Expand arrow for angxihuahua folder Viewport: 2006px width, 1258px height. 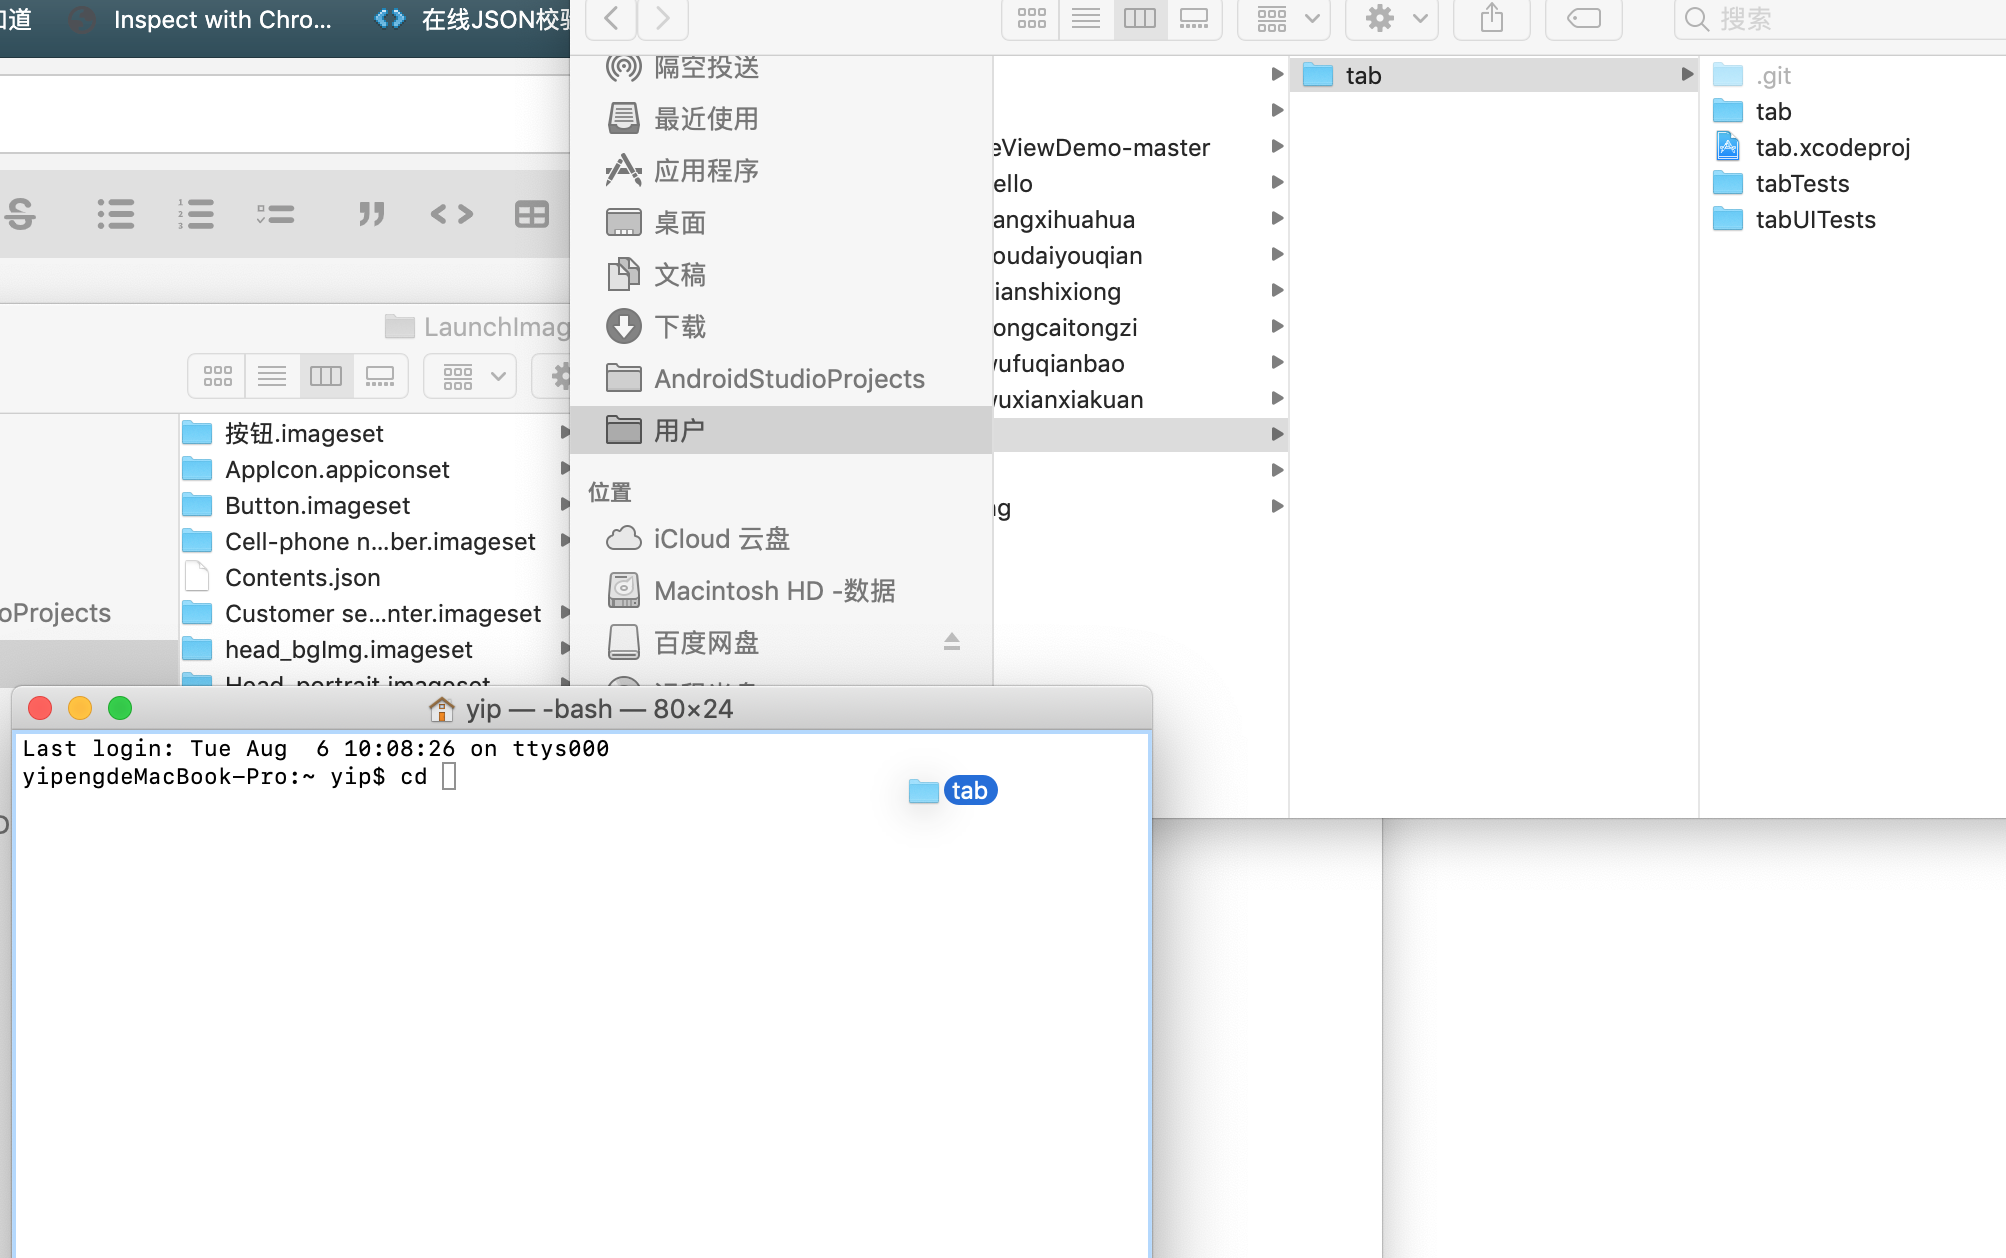click(x=1277, y=218)
